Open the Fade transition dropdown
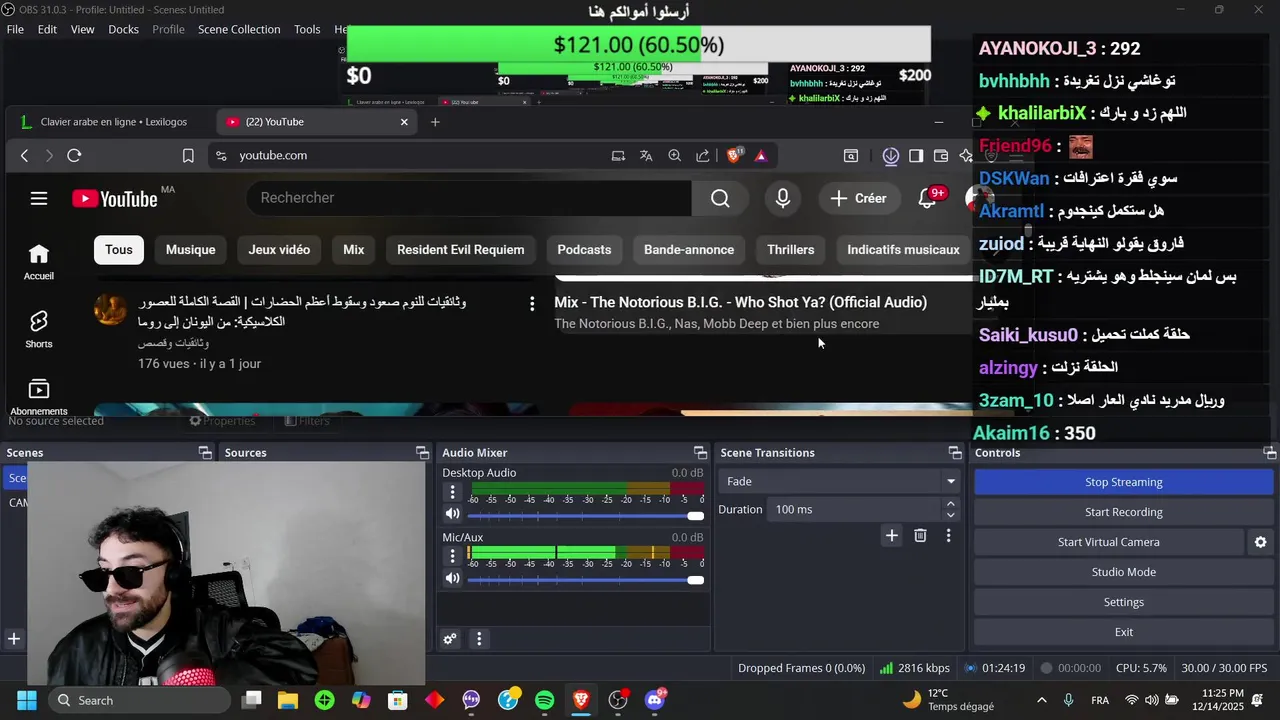This screenshot has height=720, width=1280. (839, 481)
